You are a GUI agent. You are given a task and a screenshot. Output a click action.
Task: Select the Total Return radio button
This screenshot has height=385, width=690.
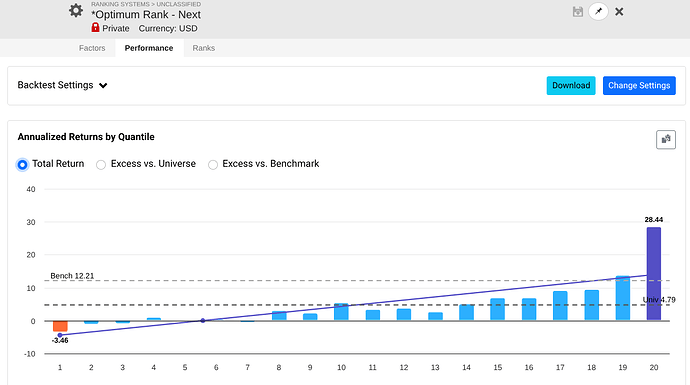pos(22,165)
